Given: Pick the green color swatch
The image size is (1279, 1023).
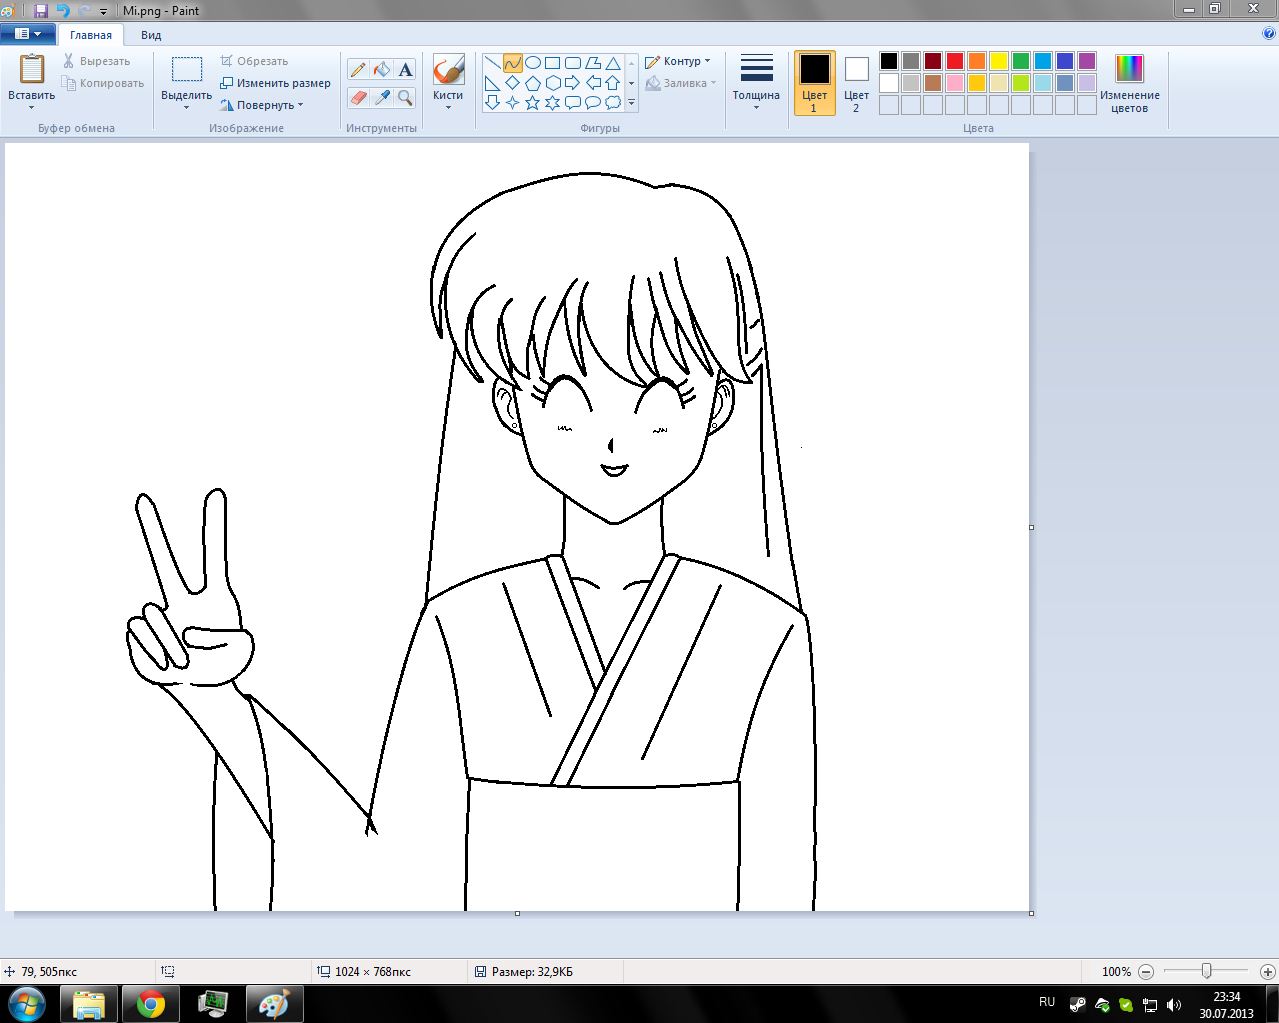Looking at the screenshot, I should tap(1021, 61).
